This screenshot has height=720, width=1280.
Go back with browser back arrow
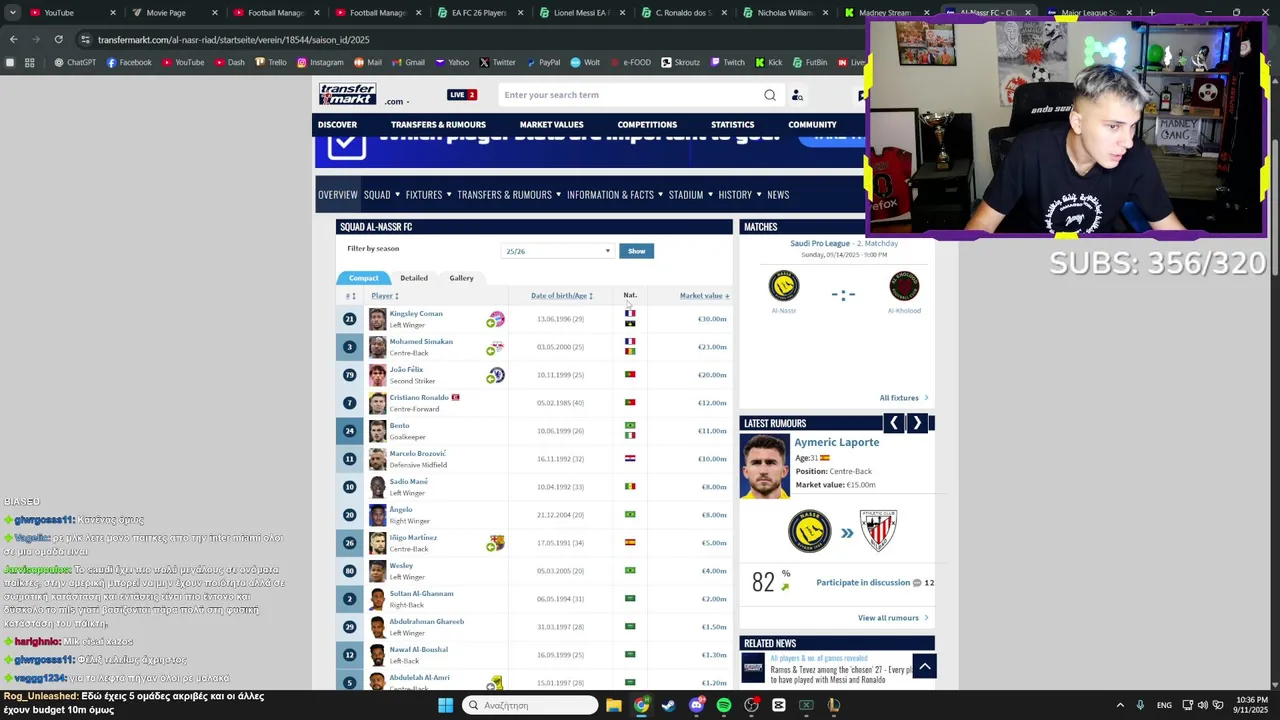13,39
